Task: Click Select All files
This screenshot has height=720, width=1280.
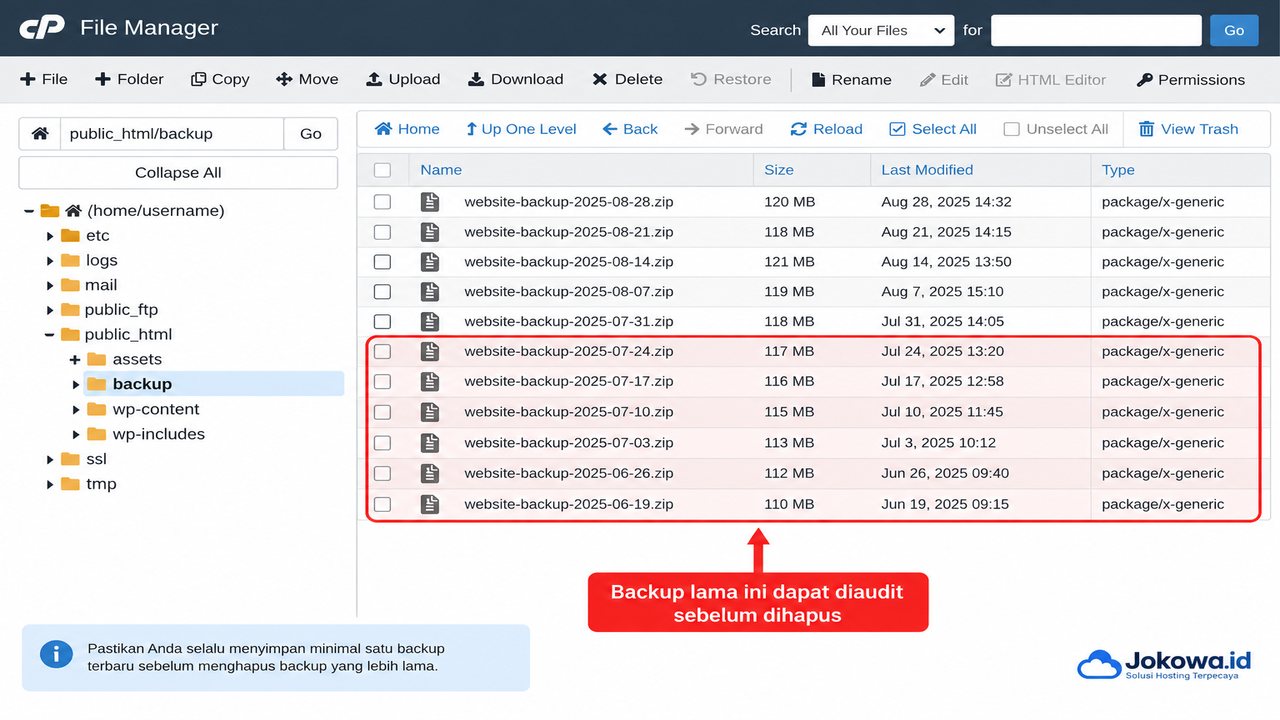Action: (x=933, y=129)
